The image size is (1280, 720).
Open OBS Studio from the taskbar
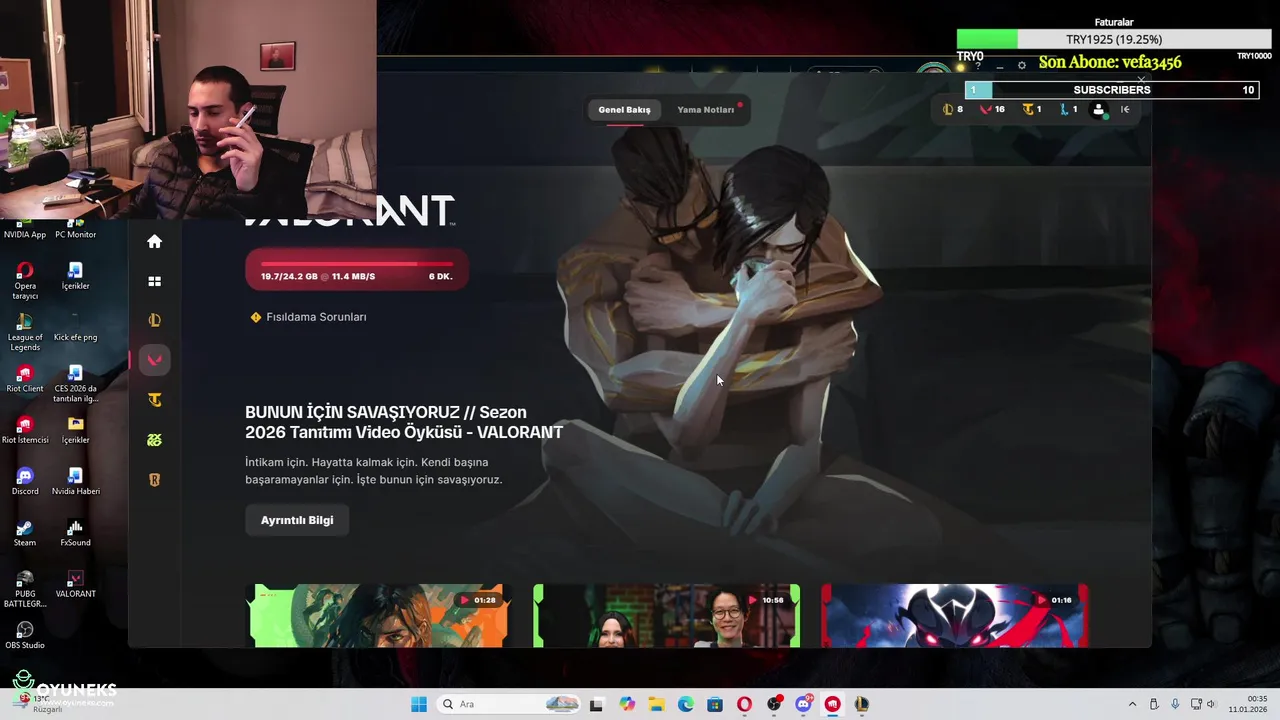(x=774, y=704)
